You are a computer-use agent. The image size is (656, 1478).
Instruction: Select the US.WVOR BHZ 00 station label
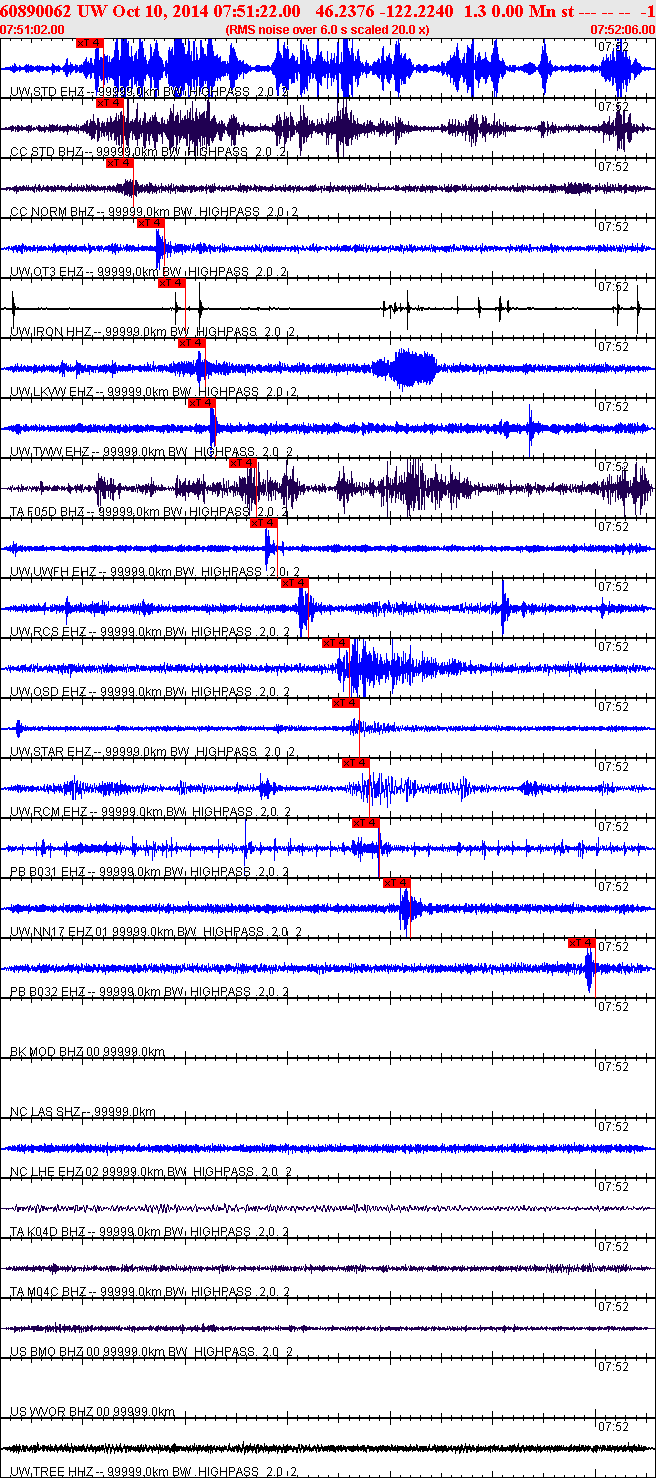pyautogui.click(x=59, y=1412)
